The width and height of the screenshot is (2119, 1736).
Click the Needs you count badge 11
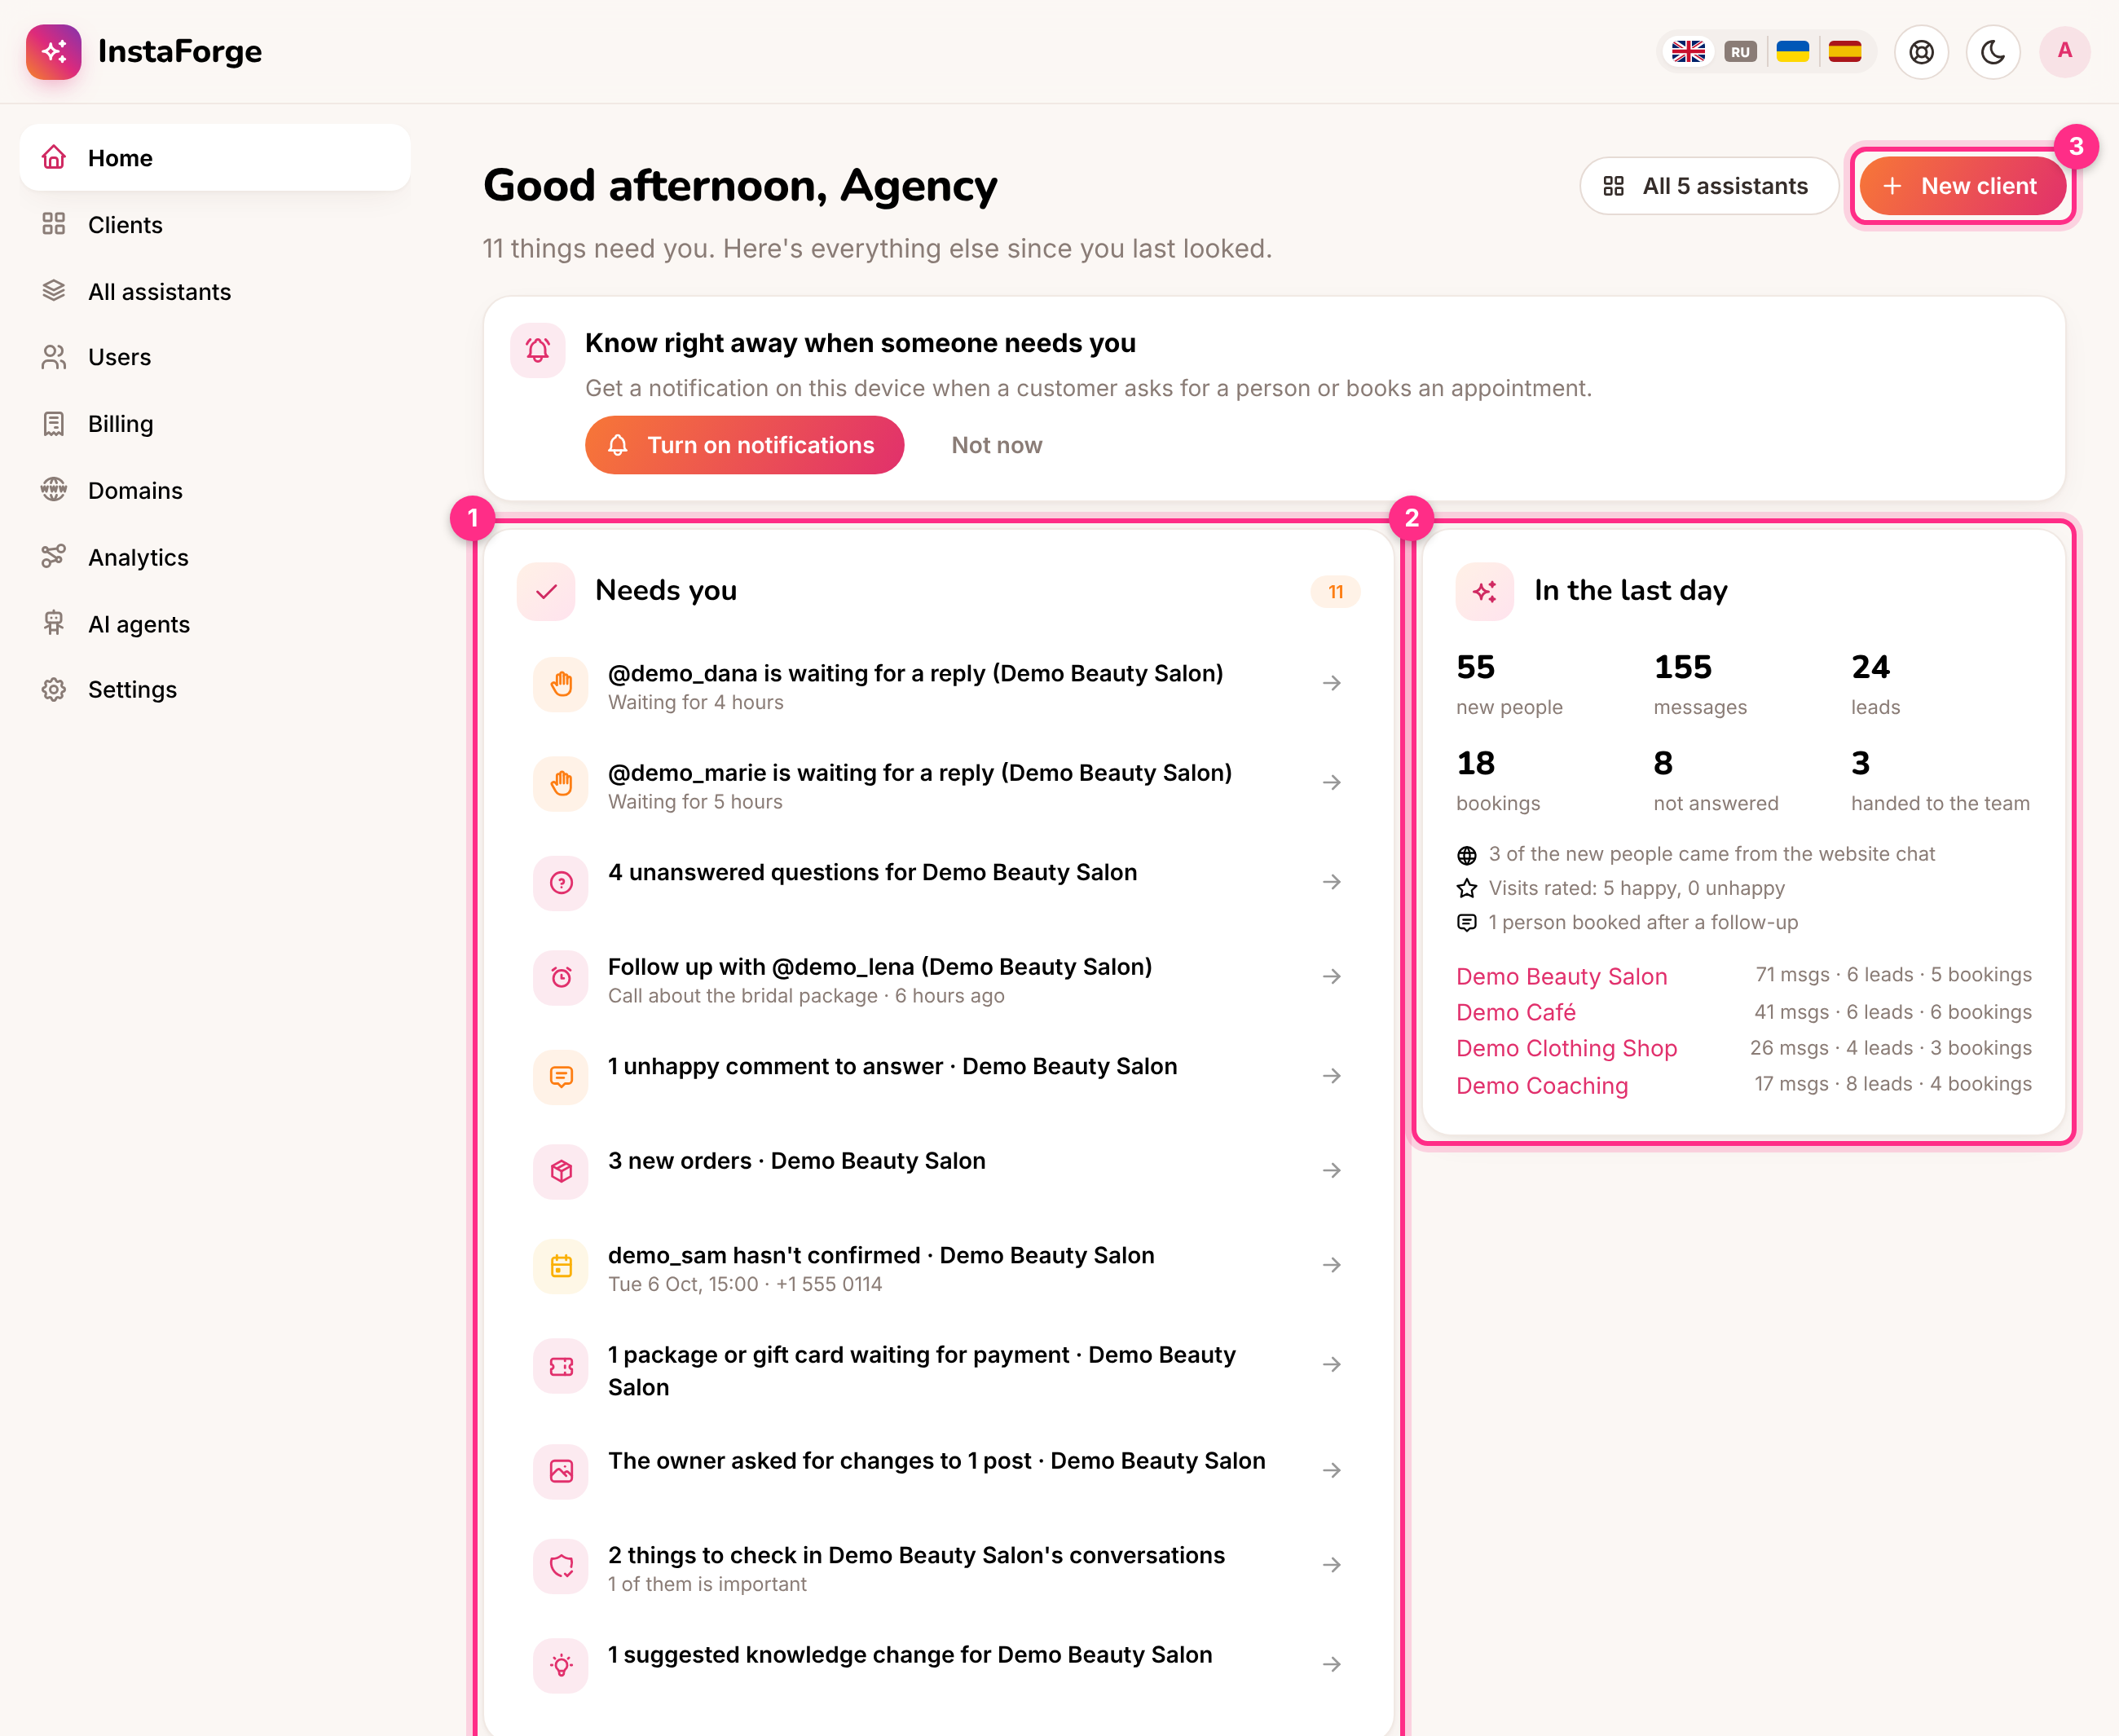[x=1335, y=592]
